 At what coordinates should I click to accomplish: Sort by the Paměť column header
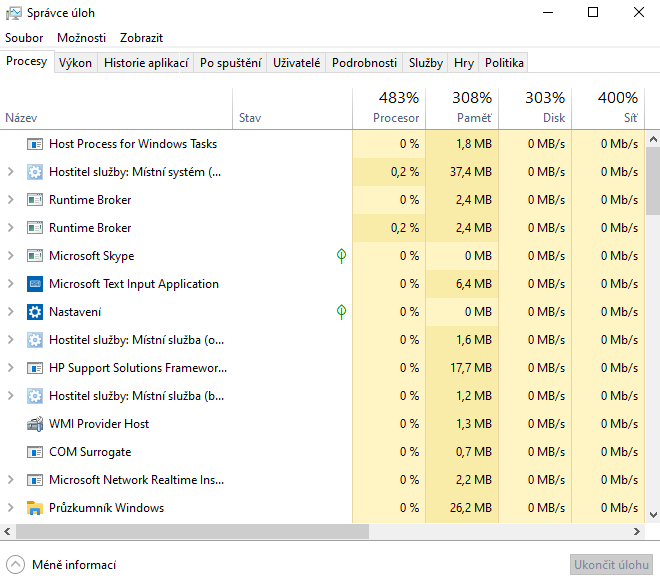point(462,109)
